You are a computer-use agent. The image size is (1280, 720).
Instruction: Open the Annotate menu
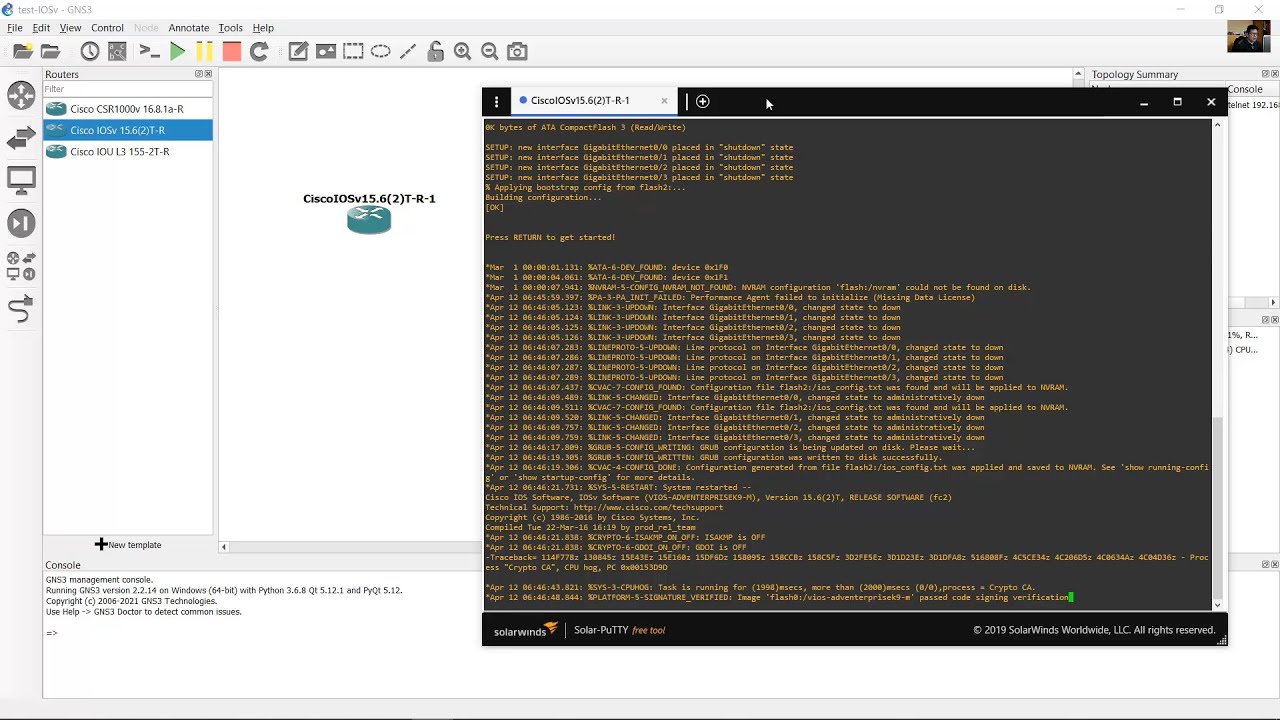tap(188, 28)
